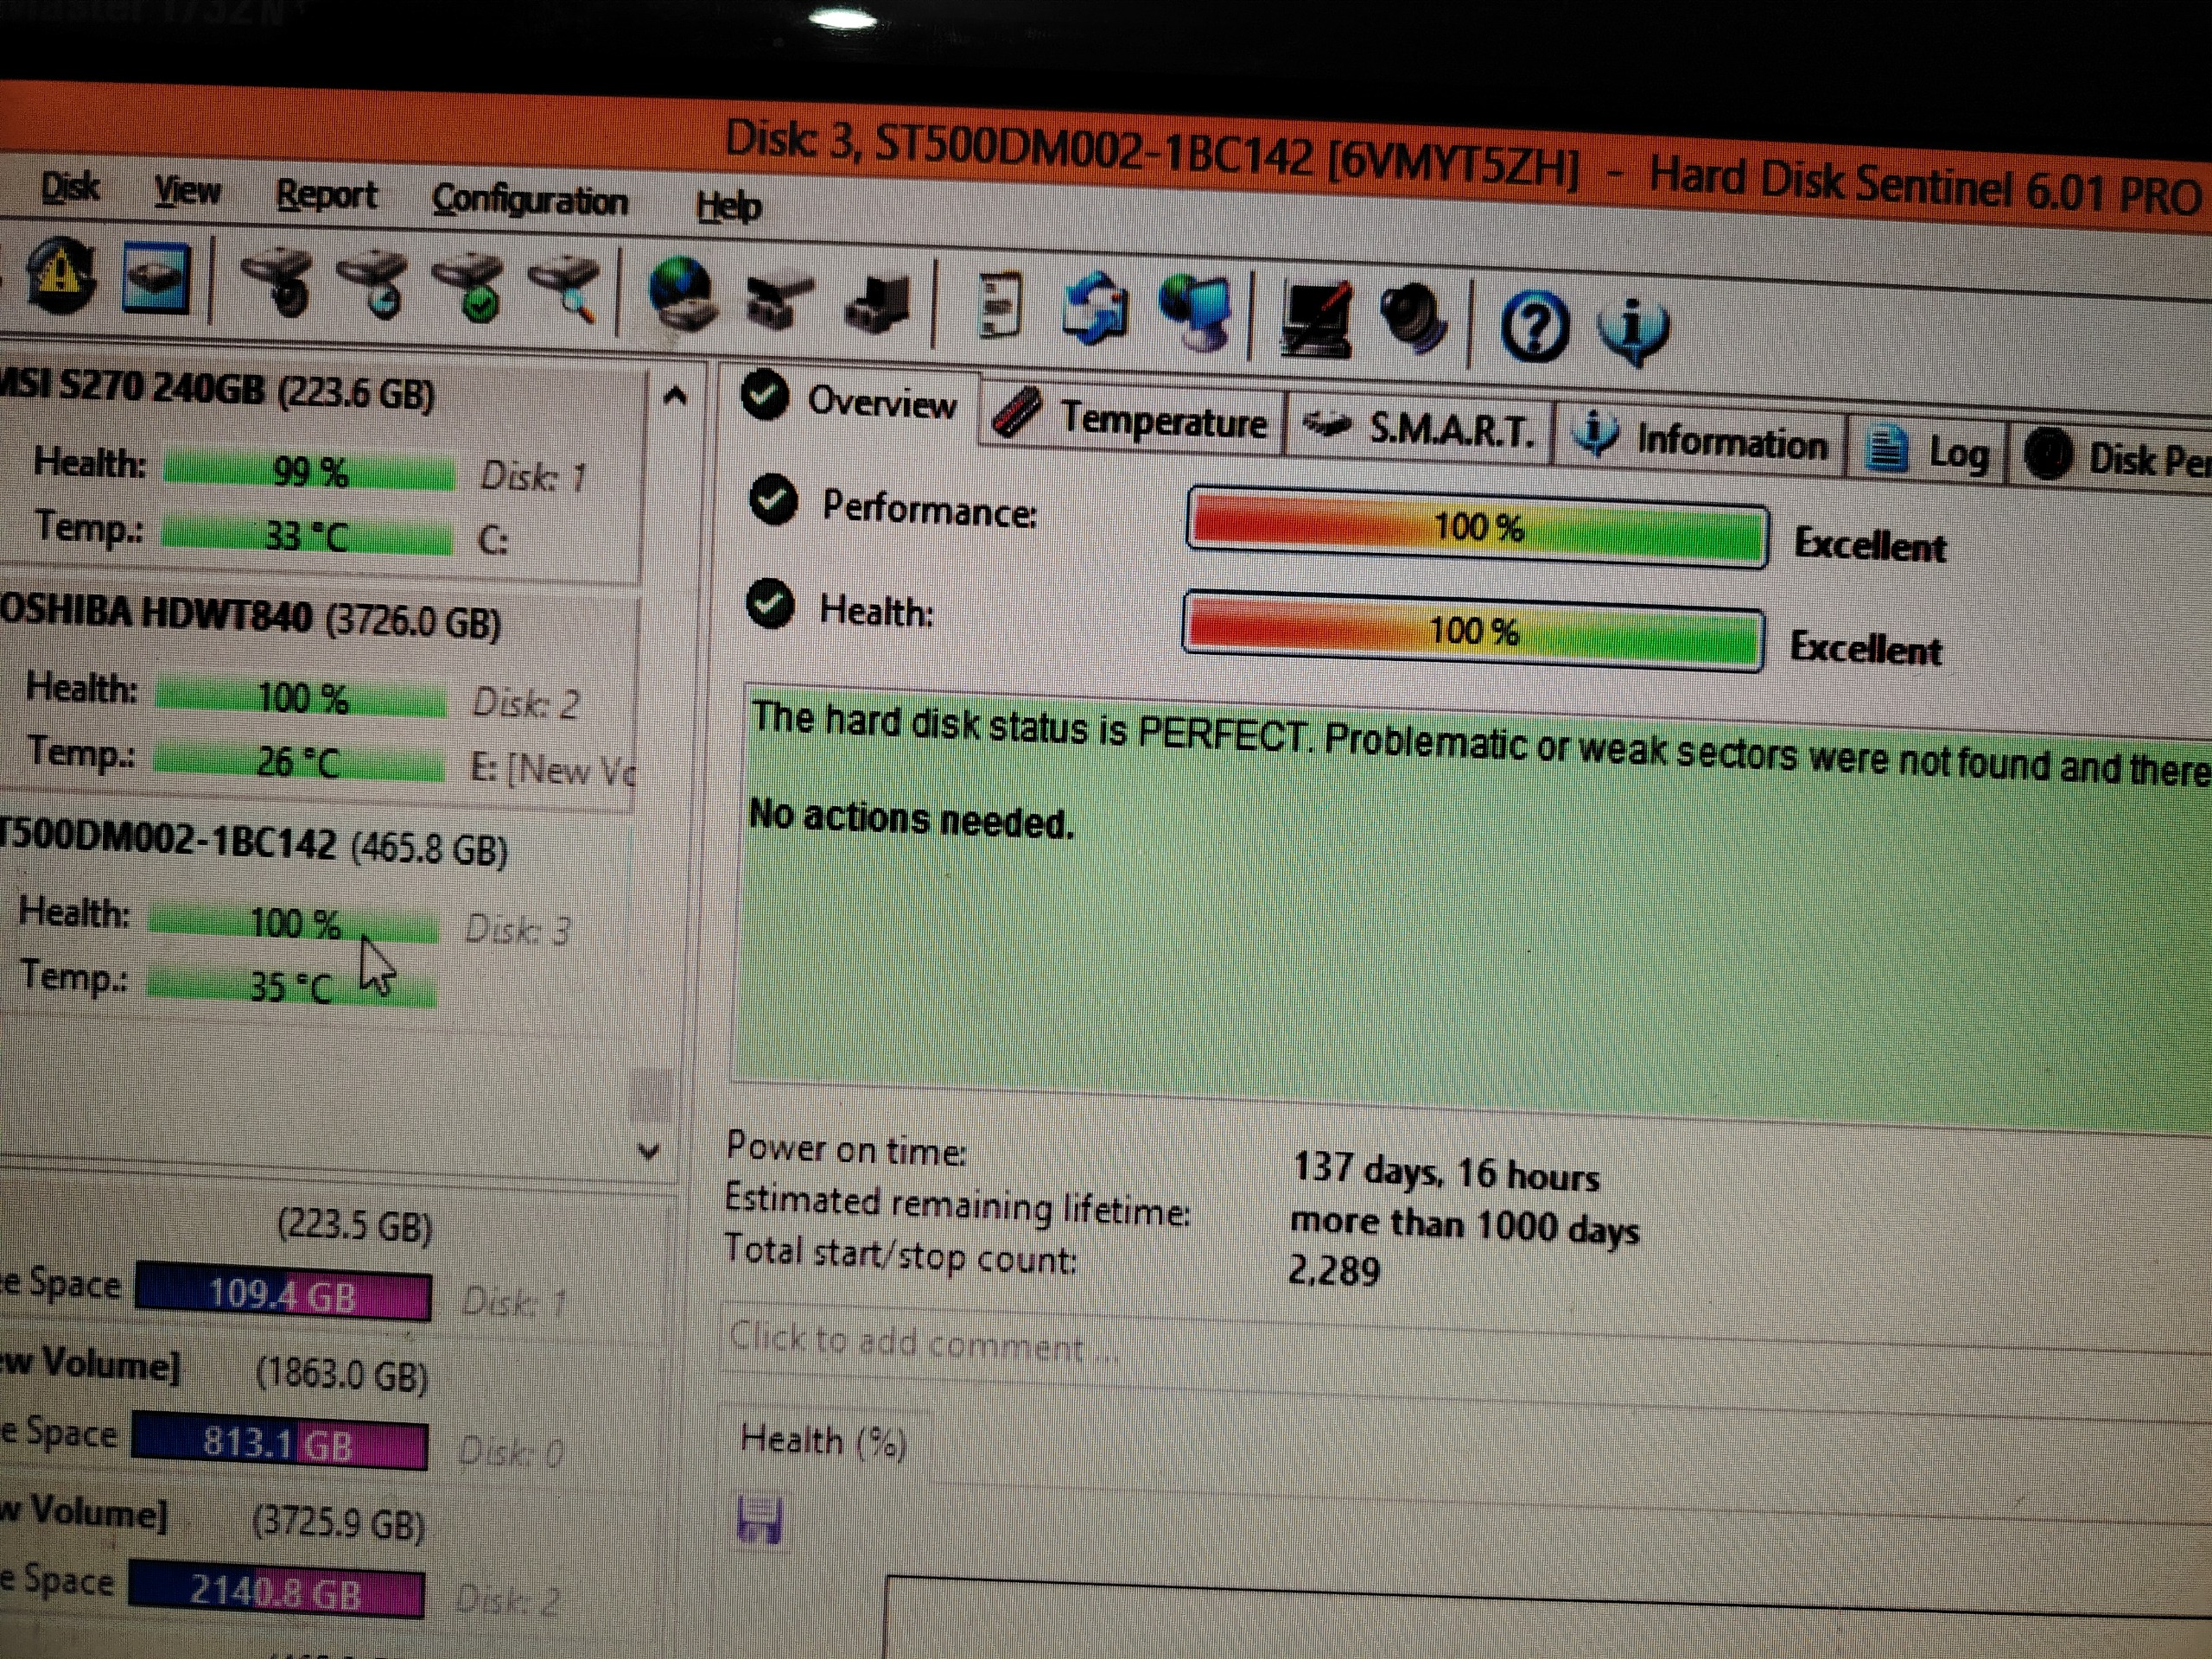Screen dimensions: 2212x1659
Task: Click the blue info bubble toolbar icon
Action: pyautogui.click(x=1633, y=328)
